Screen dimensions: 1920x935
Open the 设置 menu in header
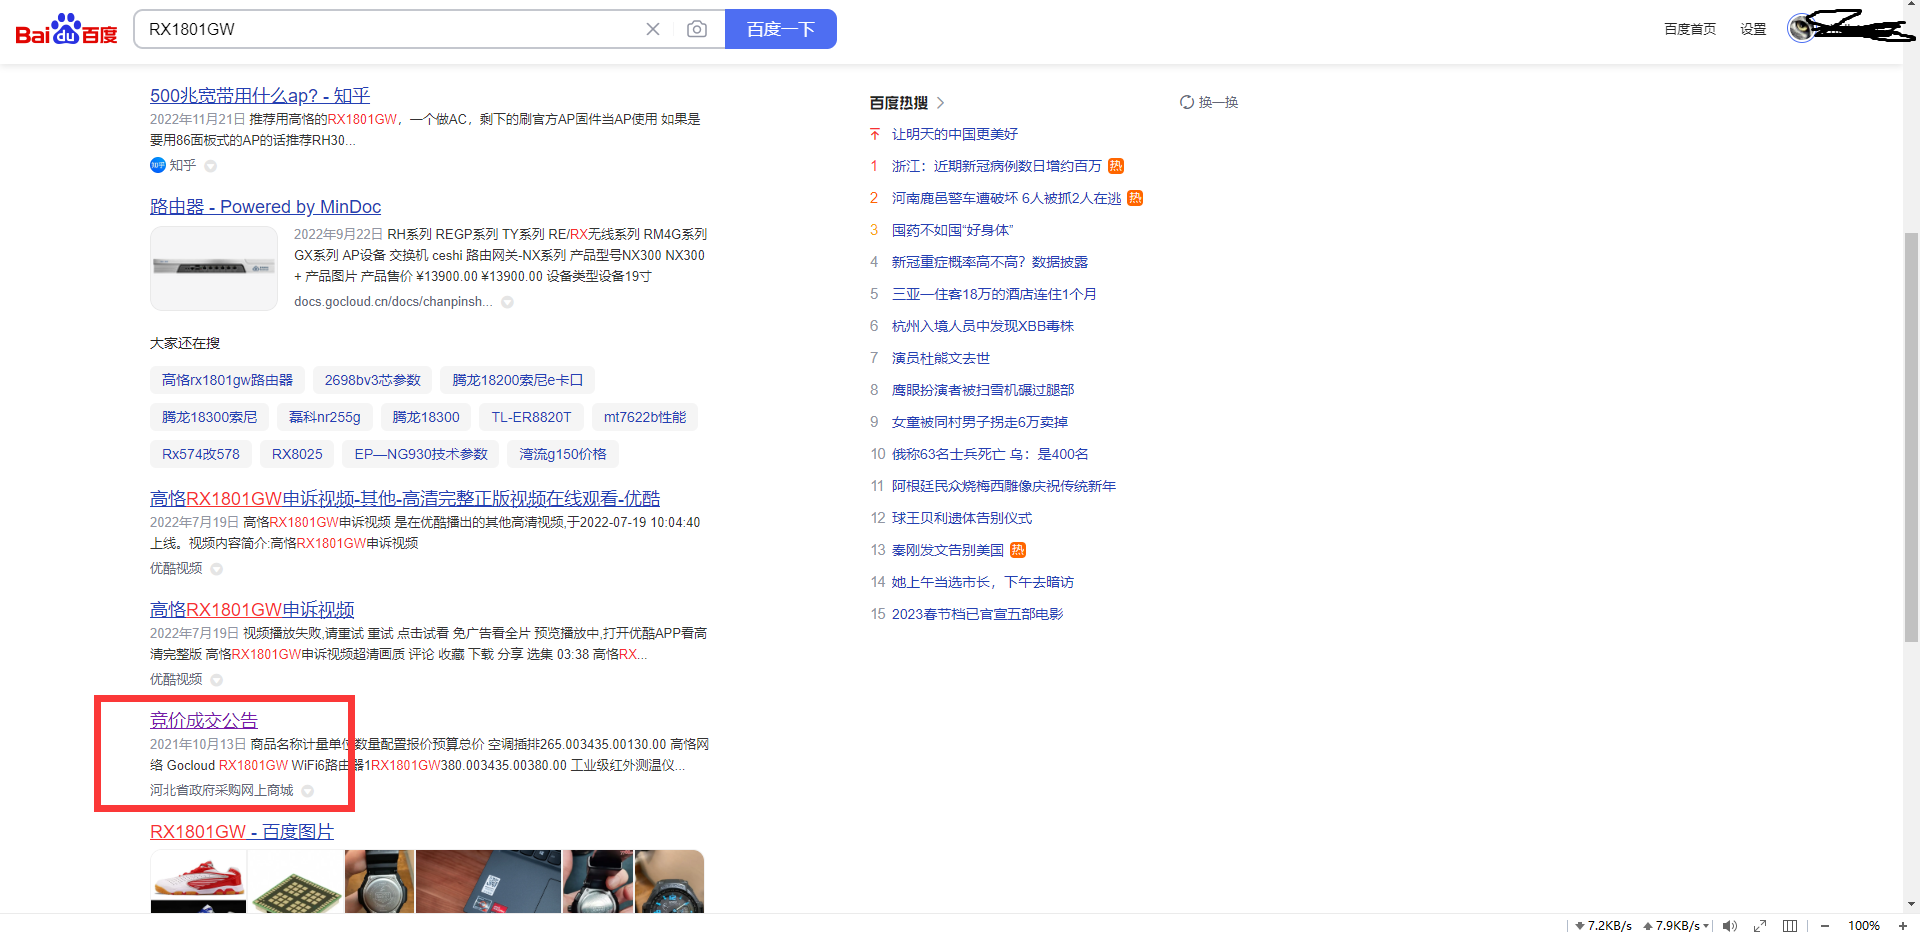1753,29
